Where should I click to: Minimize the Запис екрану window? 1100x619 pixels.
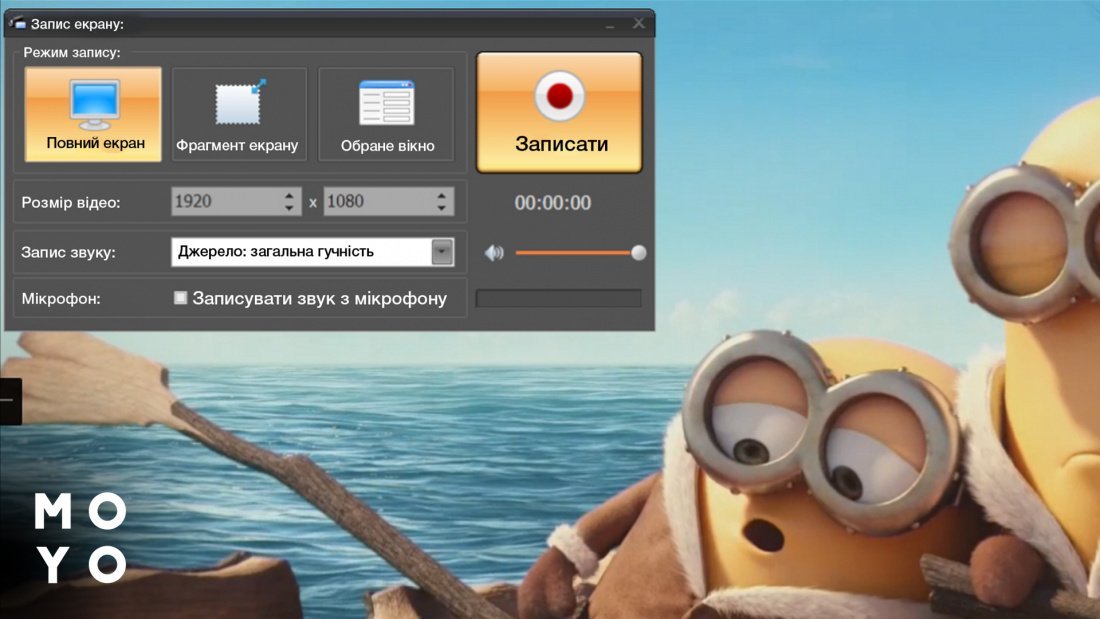click(610, 23)
